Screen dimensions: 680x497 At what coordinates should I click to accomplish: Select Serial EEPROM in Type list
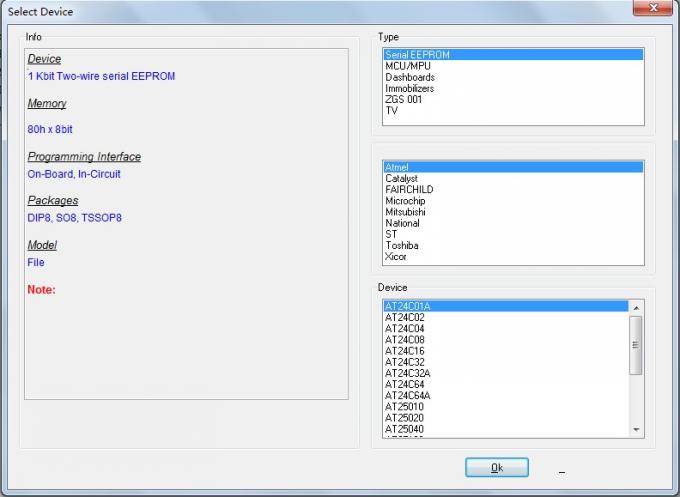click(513, 55)
